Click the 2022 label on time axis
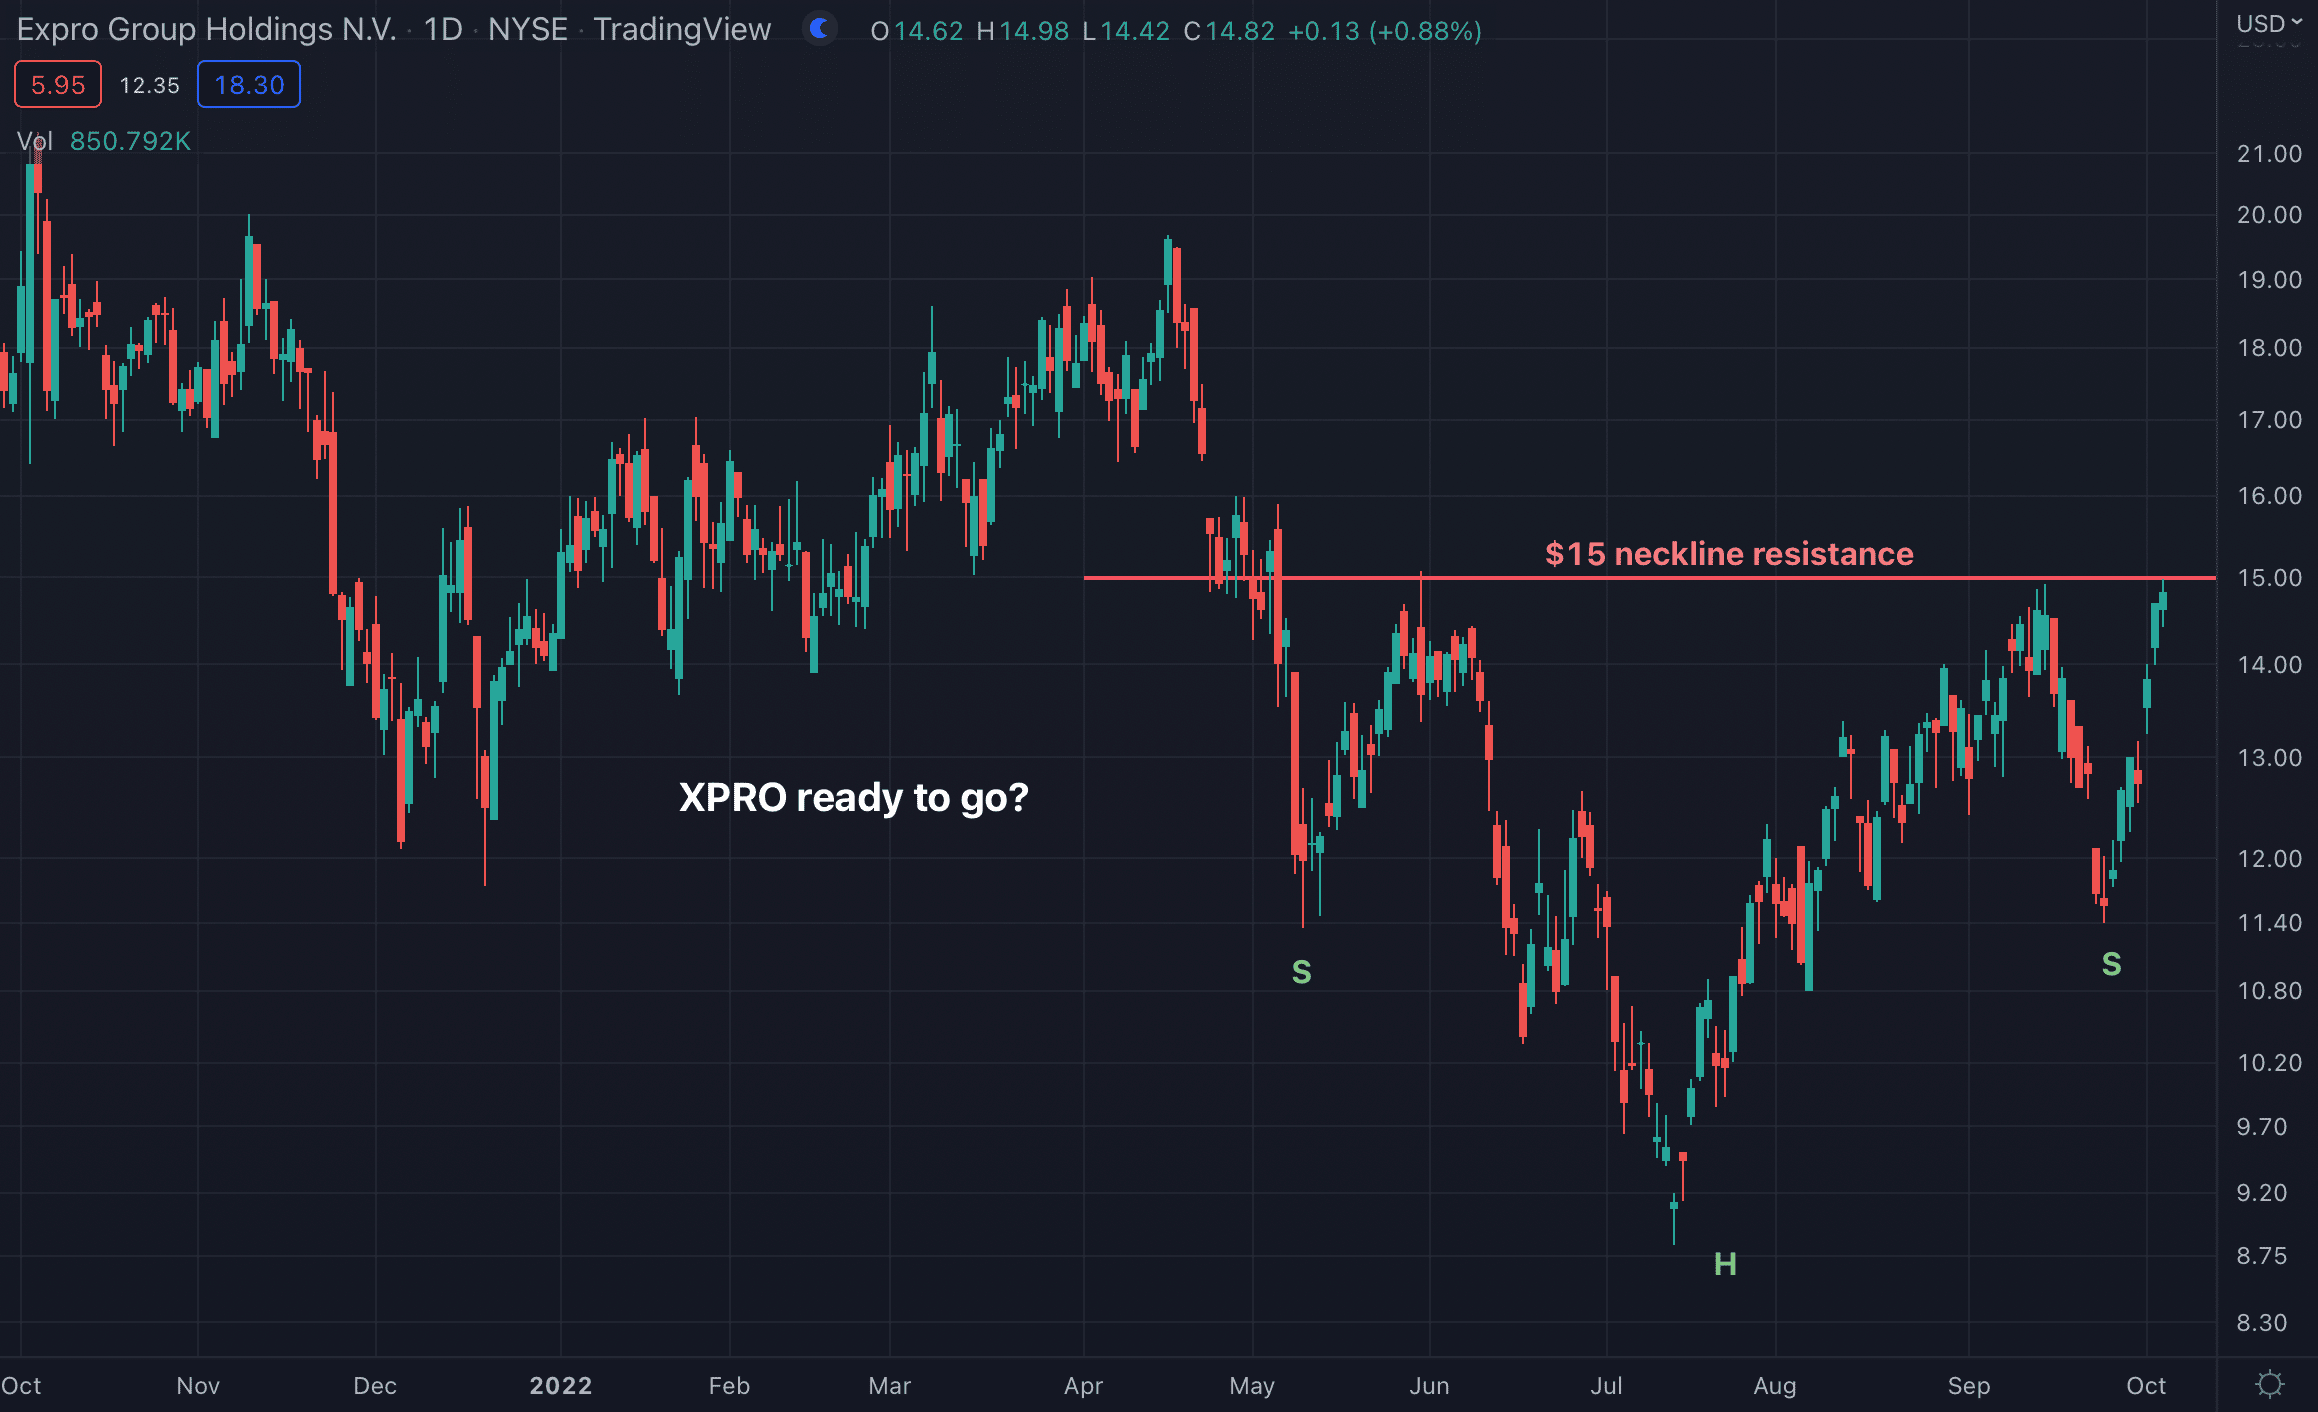The width and height of the screenshot is (2318, 1412). [x=560, y=1385]
